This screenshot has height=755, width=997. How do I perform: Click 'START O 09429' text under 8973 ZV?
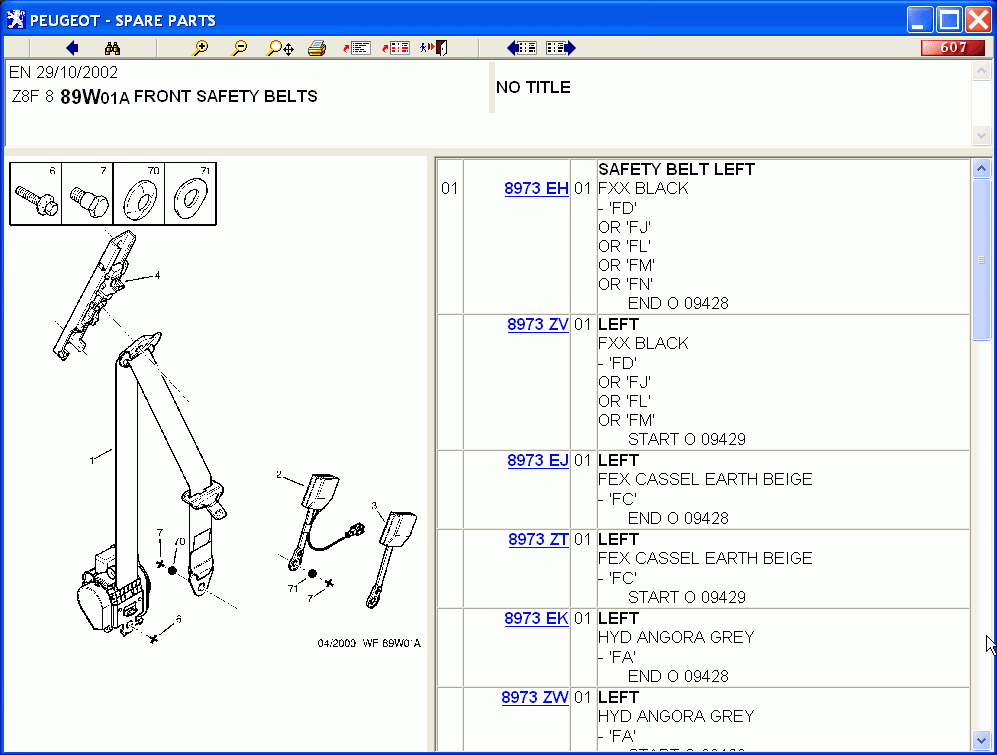pyautogui.click(x=687, y=440)
